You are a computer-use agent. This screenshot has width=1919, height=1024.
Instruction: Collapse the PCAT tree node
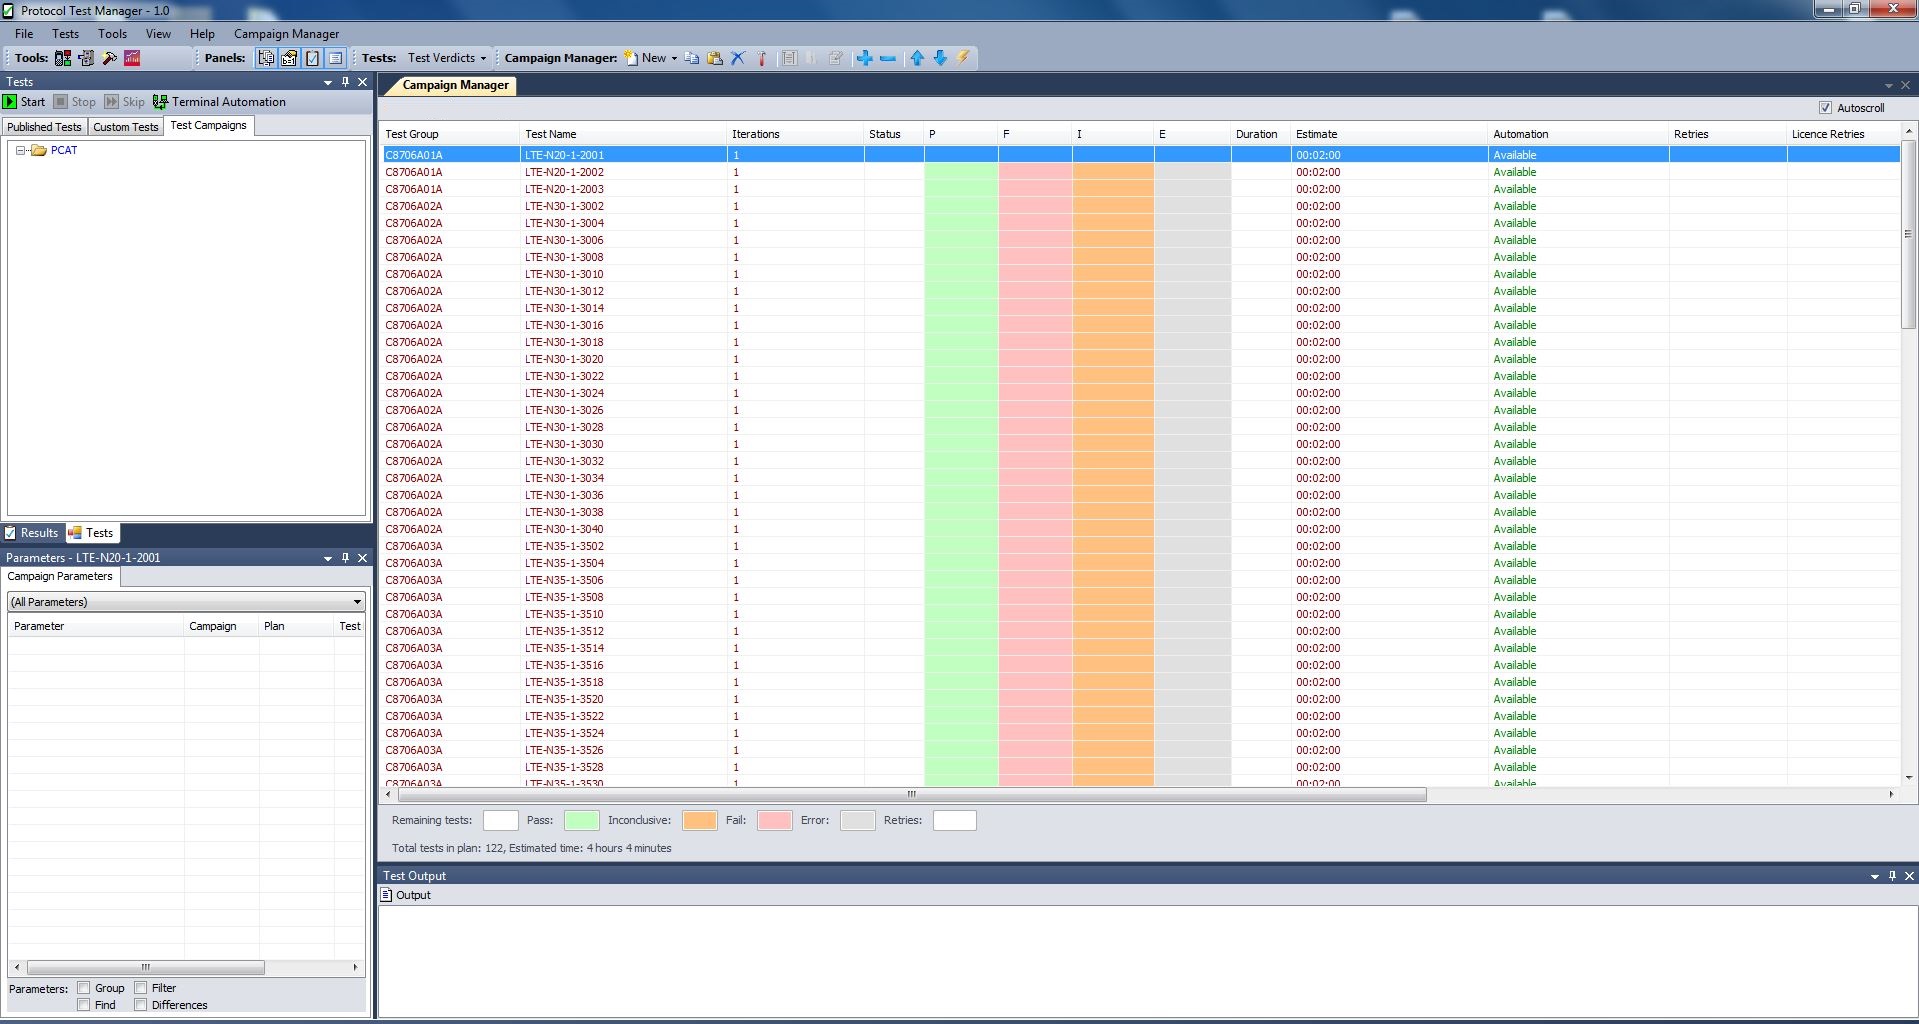click(20, 150)
